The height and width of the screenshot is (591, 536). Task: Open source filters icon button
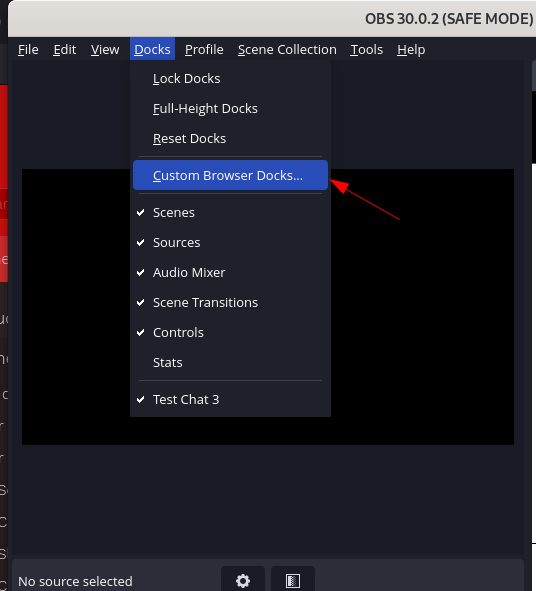tap(293, 580)
